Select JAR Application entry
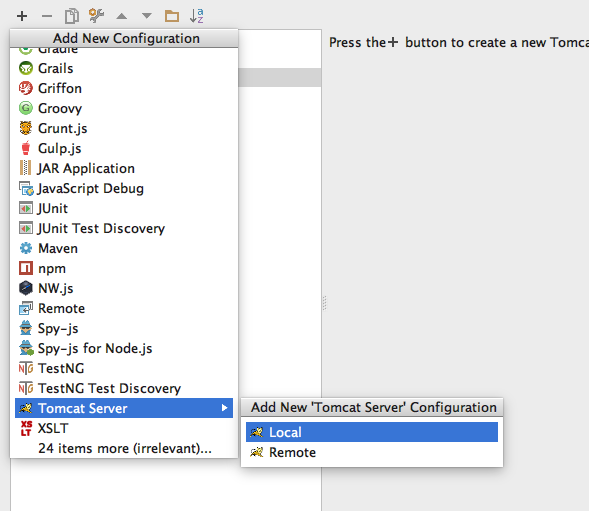 [124, 168]
